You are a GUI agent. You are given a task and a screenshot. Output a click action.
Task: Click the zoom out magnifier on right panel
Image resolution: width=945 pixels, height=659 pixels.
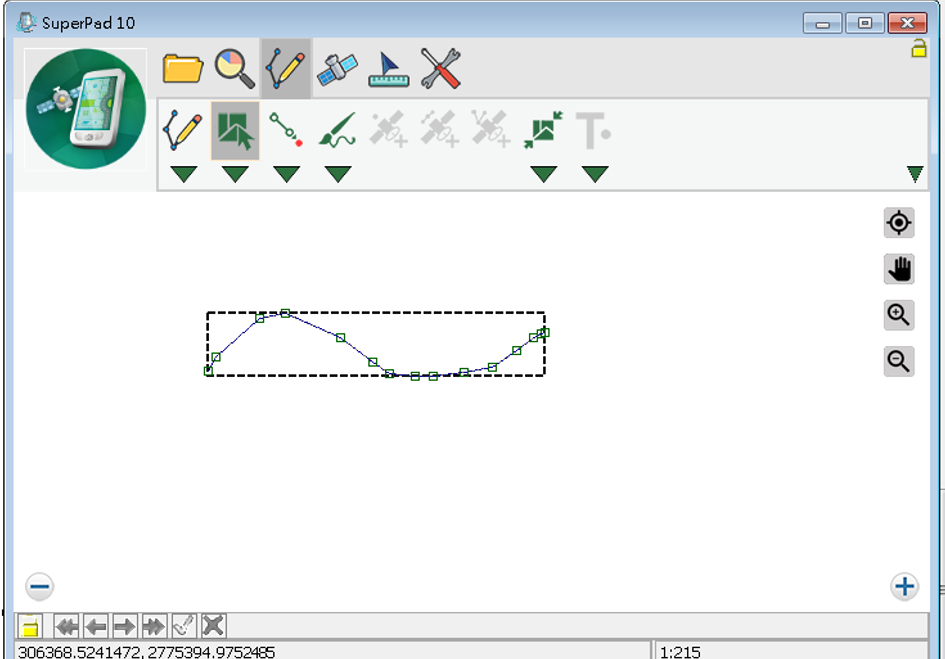(899, 361)
